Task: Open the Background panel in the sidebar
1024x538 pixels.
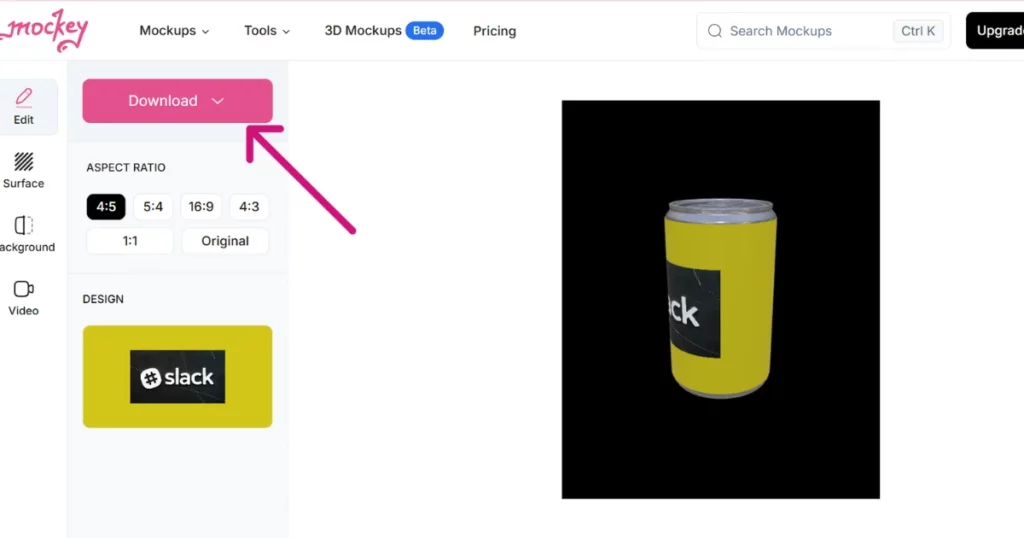Action: click(24, 234)
